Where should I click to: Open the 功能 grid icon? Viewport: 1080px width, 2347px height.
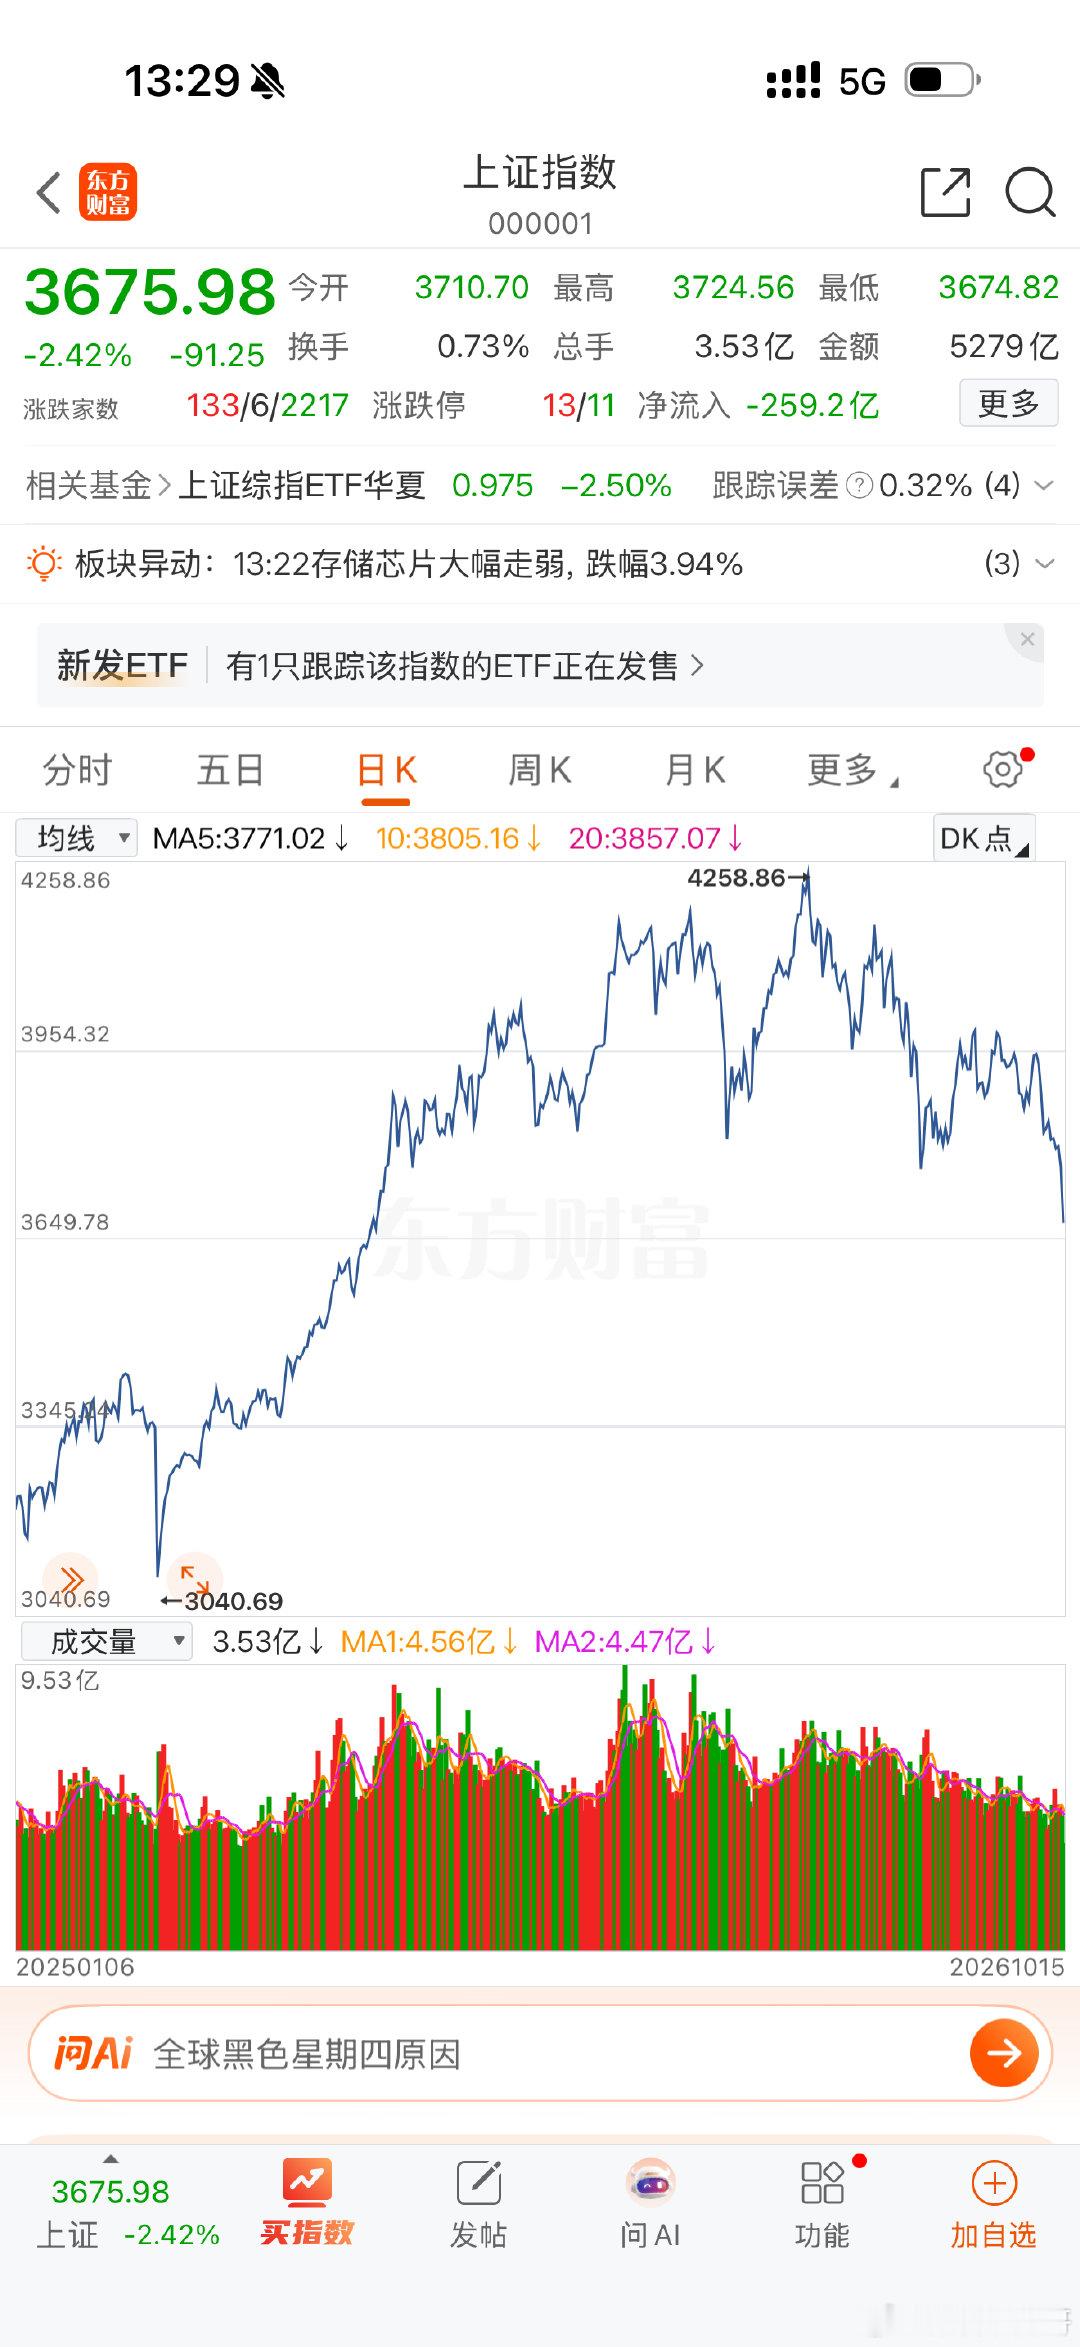click(822, 2182)
